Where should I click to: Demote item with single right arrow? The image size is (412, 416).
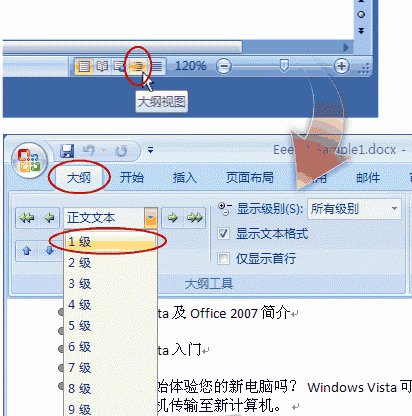point(173,218)
